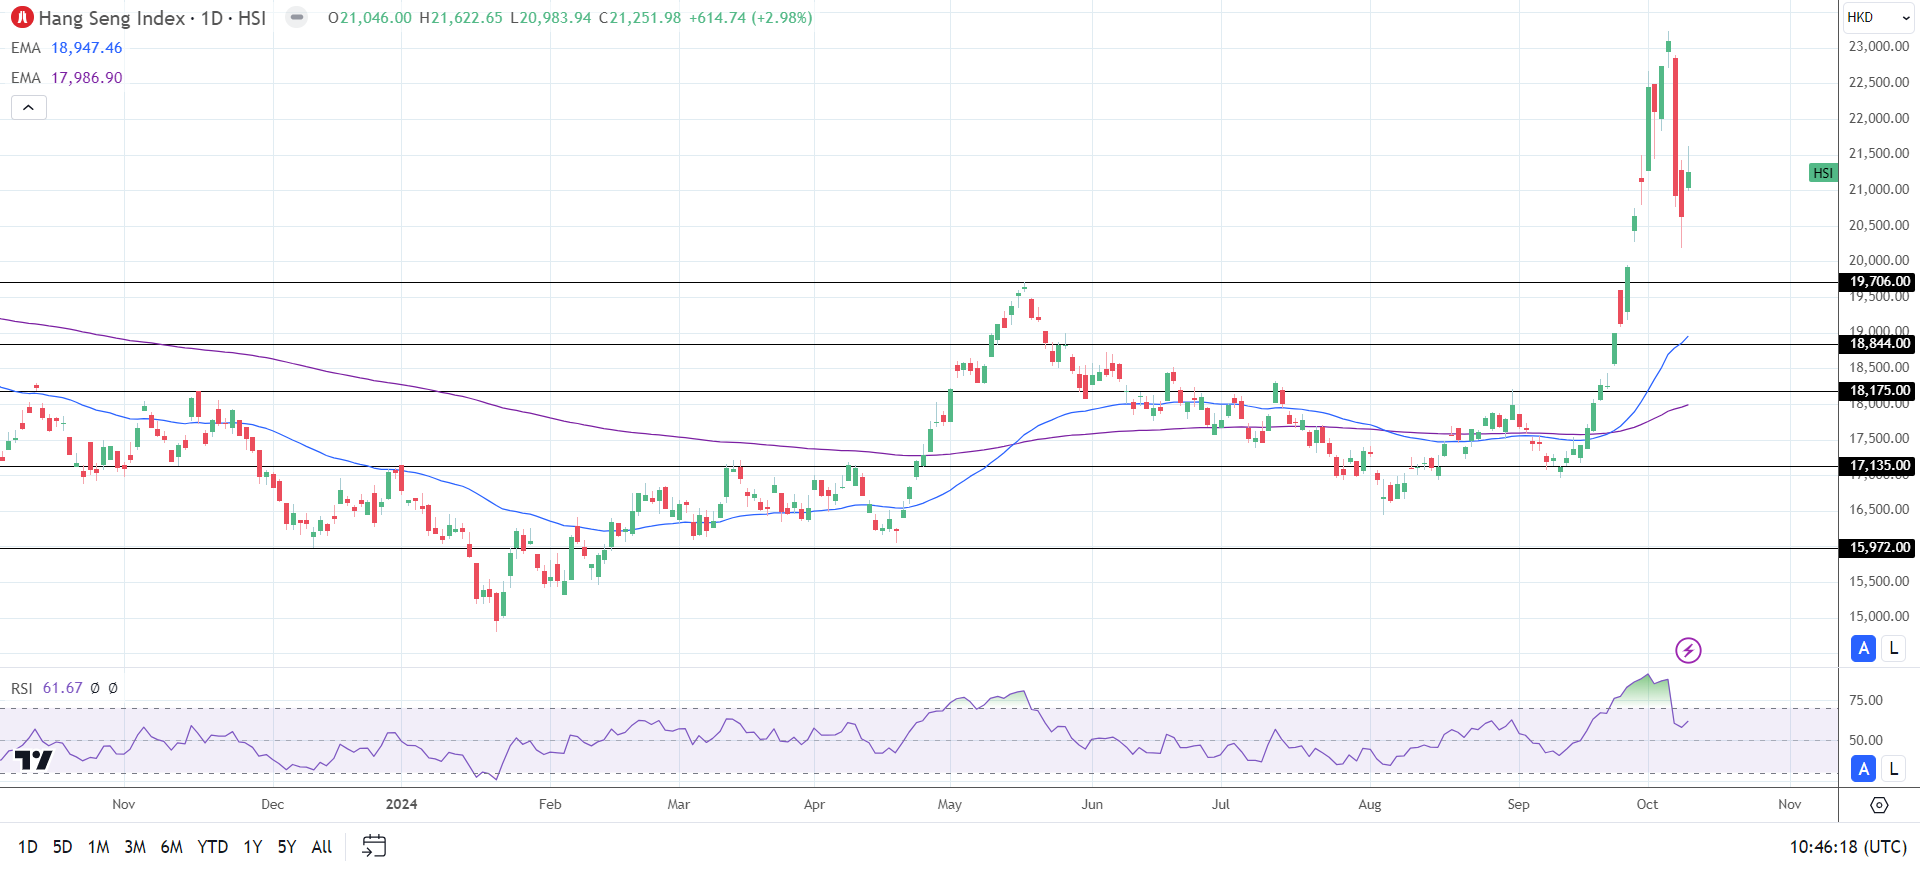This screenshot has width=1920, height=871.
Task: Select the 17,135.00 horizontal line label
Action: (x=1879, y=466)
